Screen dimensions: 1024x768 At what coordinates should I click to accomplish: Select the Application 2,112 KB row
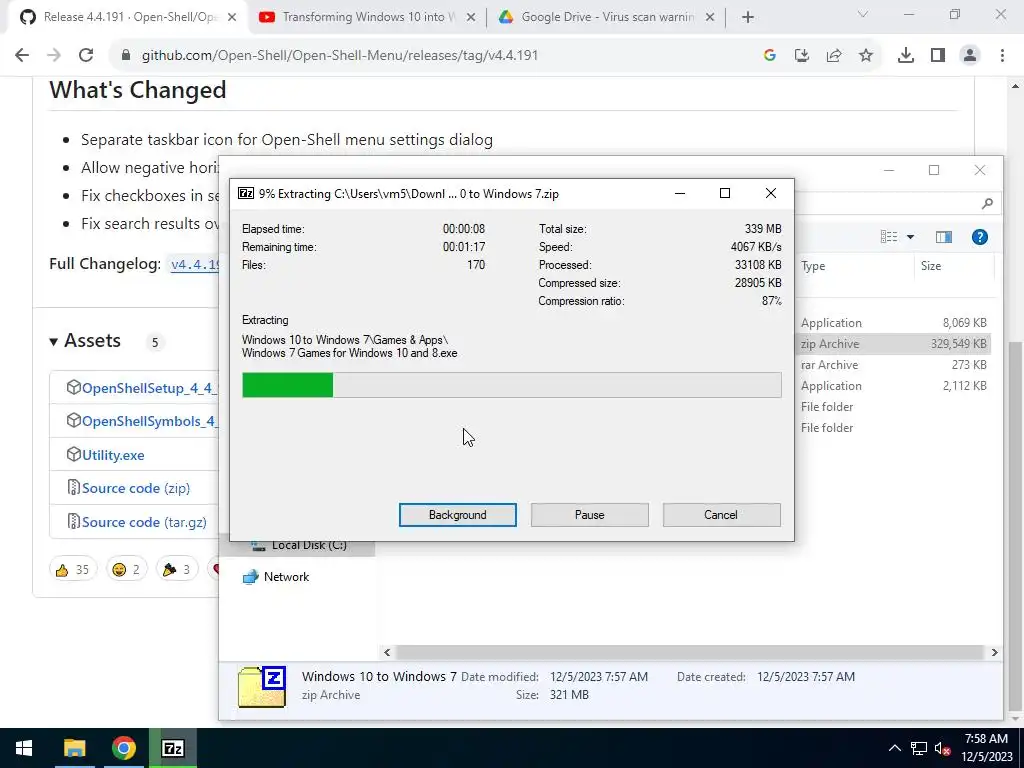point(893,385)
